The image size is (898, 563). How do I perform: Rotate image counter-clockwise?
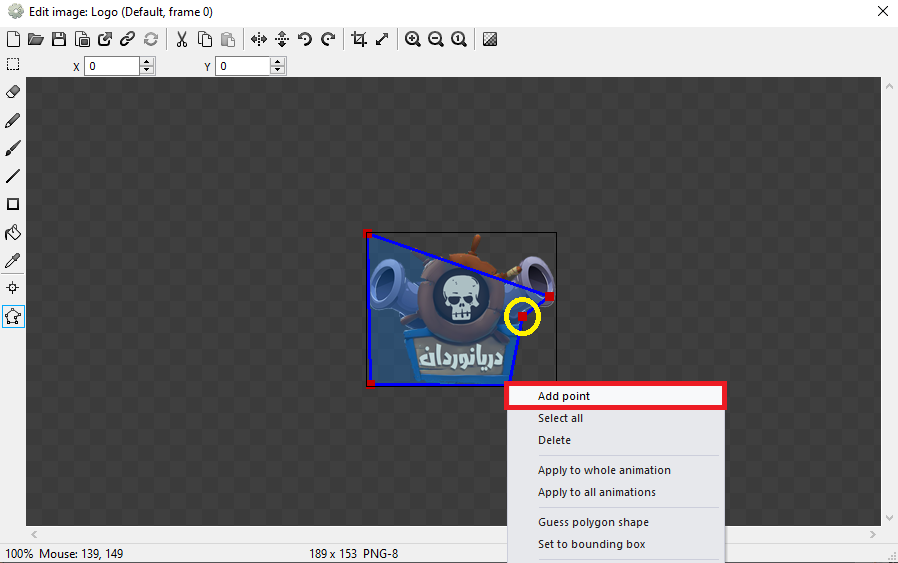point(305,39)
